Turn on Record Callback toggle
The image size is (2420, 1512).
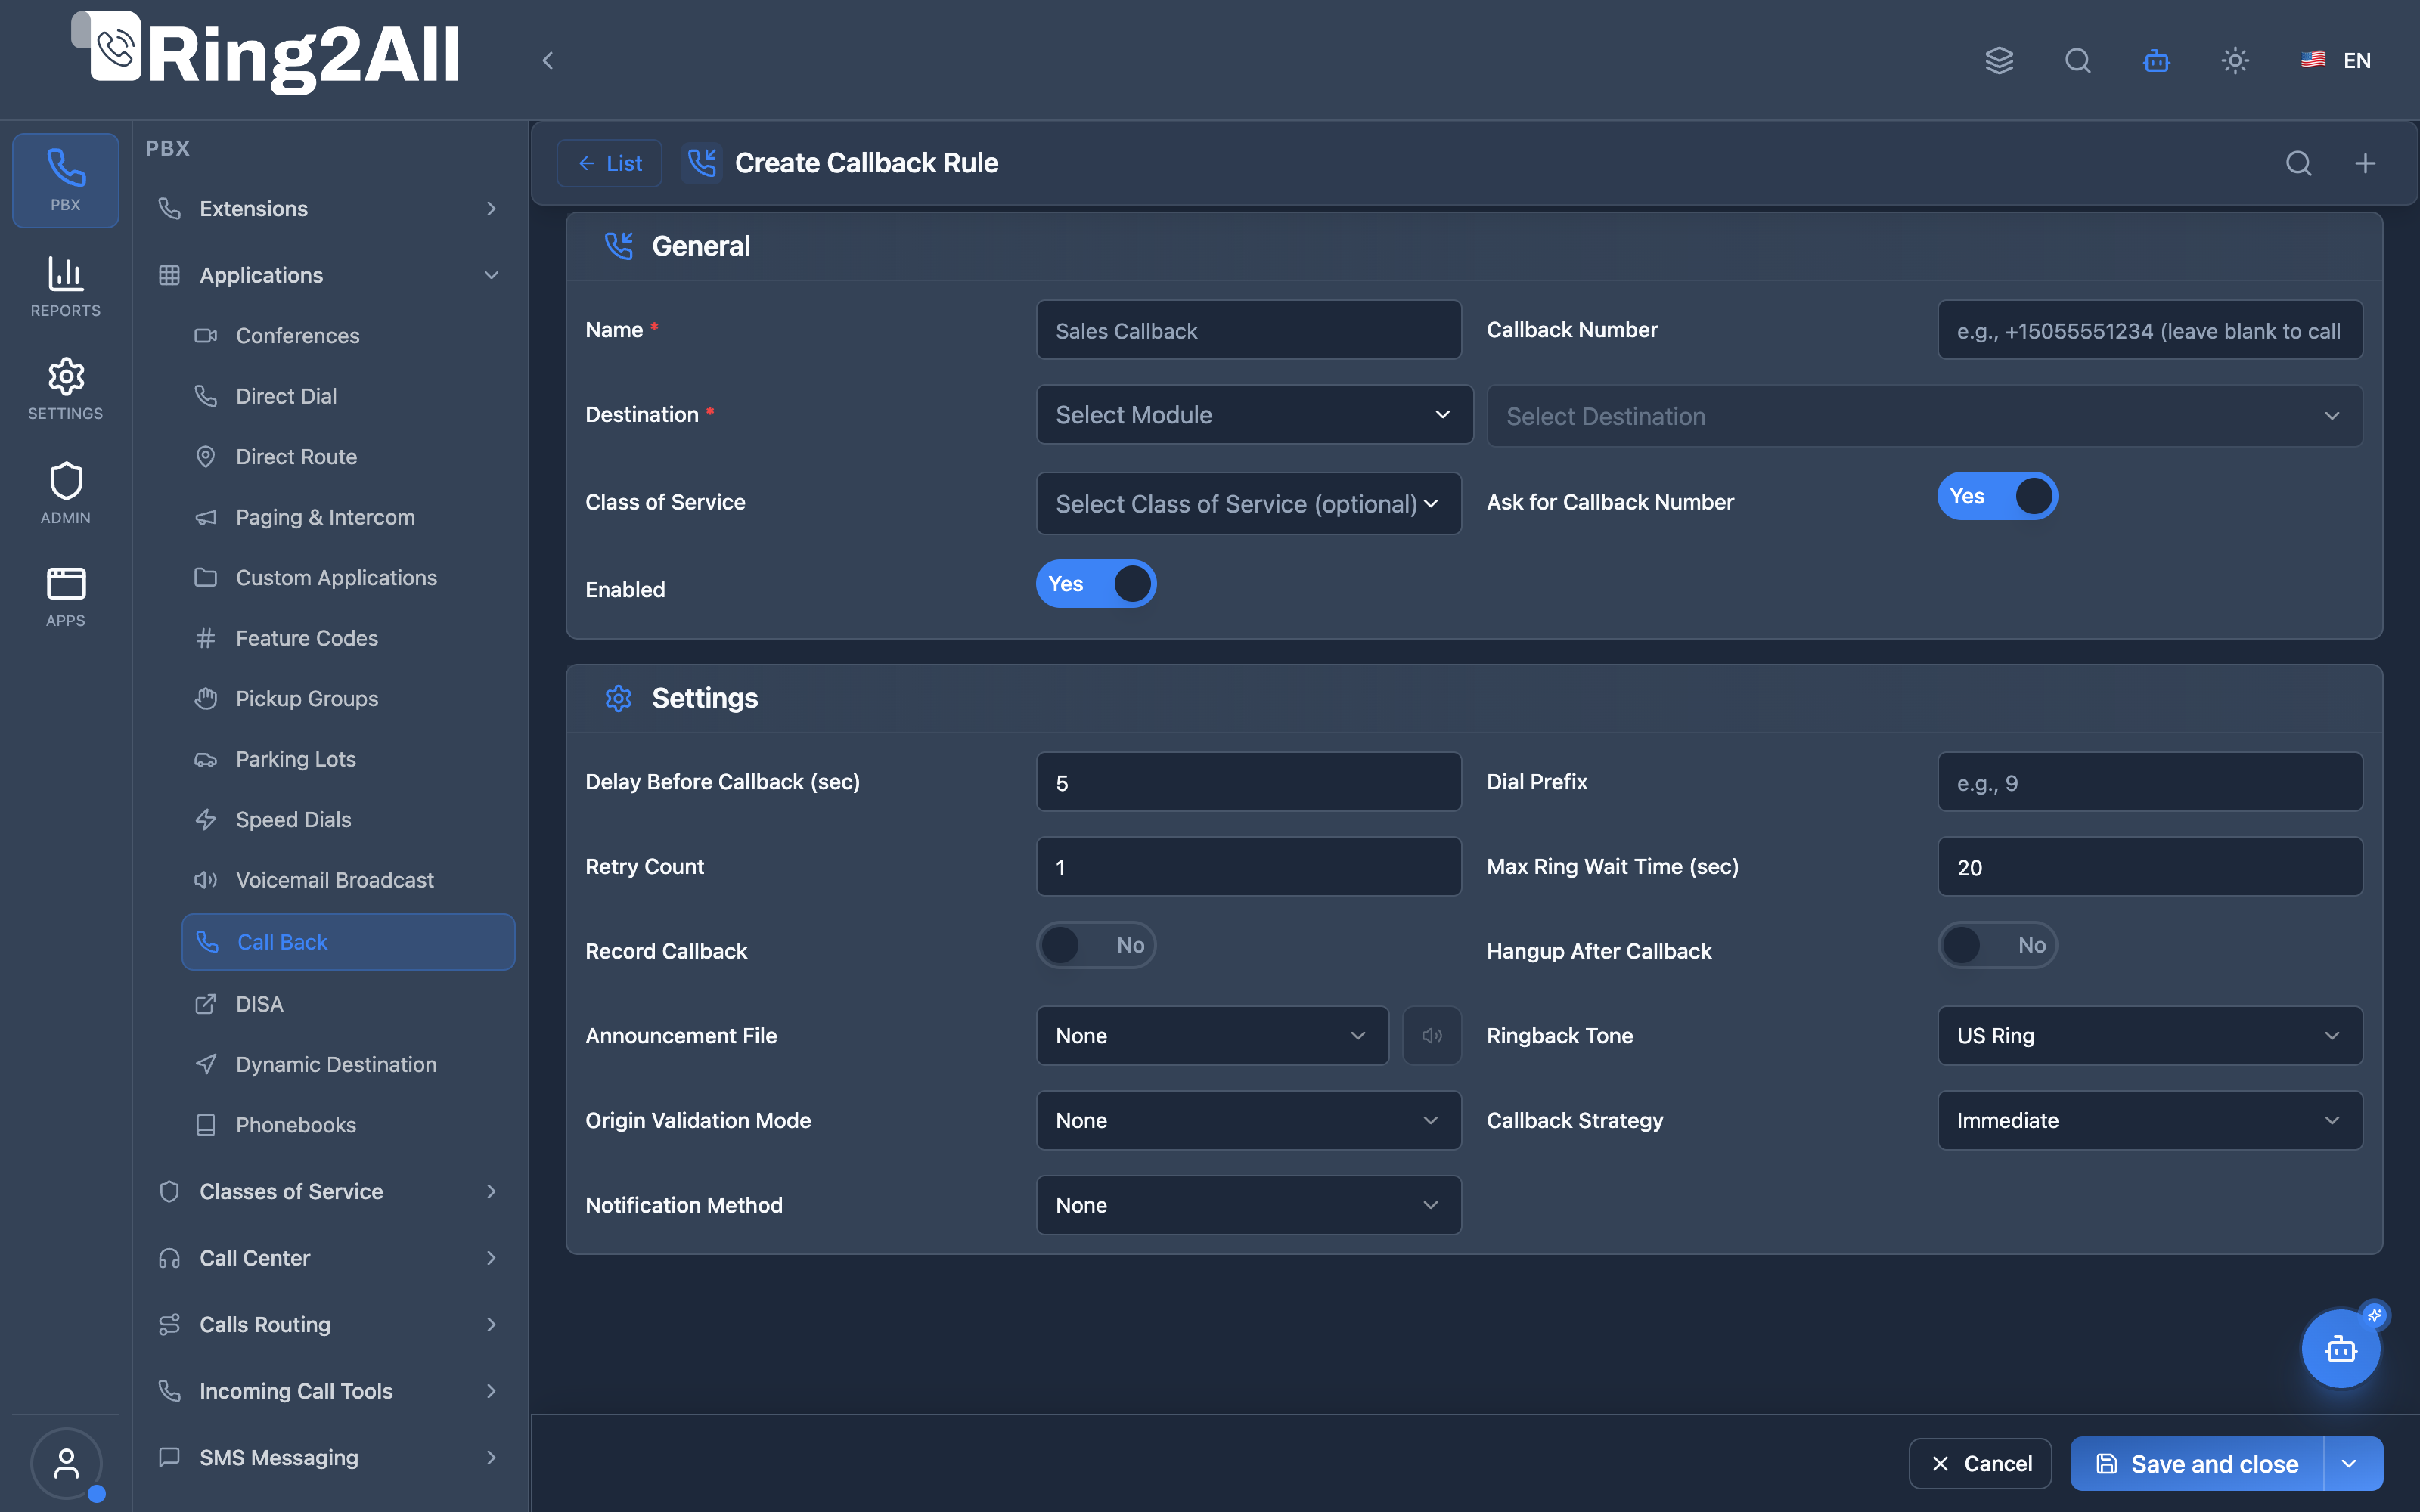pos(1096,945)
